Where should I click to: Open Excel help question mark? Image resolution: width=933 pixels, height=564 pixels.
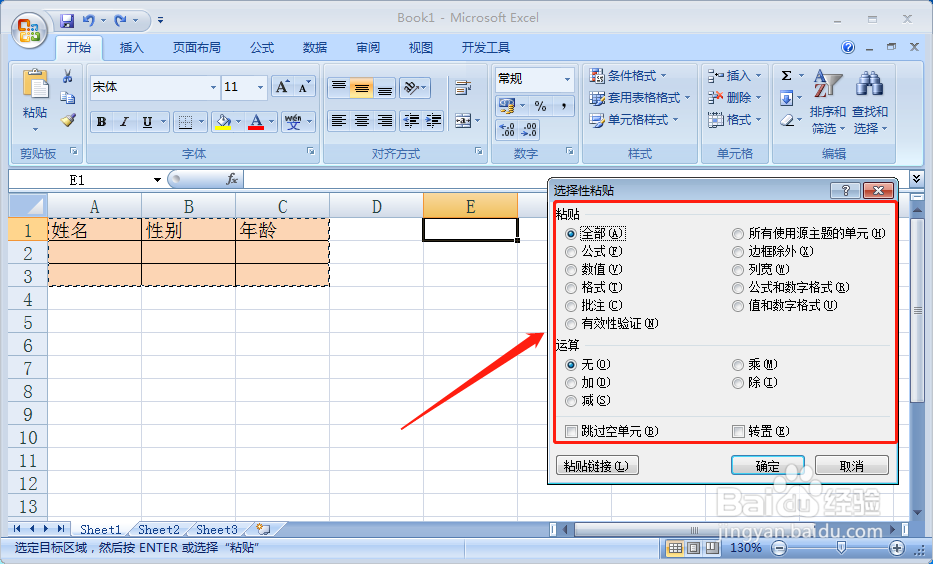coord(848,48)
